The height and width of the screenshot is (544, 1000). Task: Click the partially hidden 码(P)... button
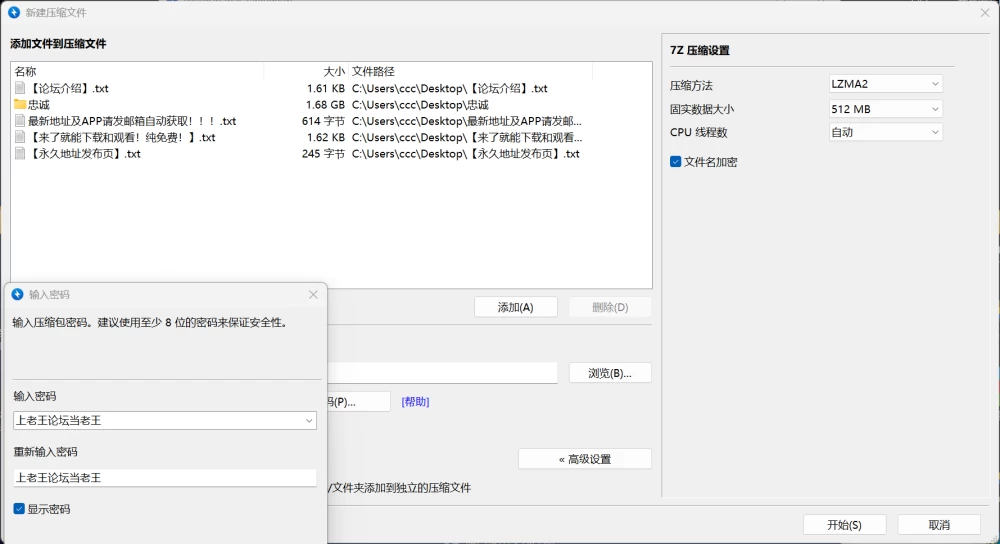click(x=358, y=402)
